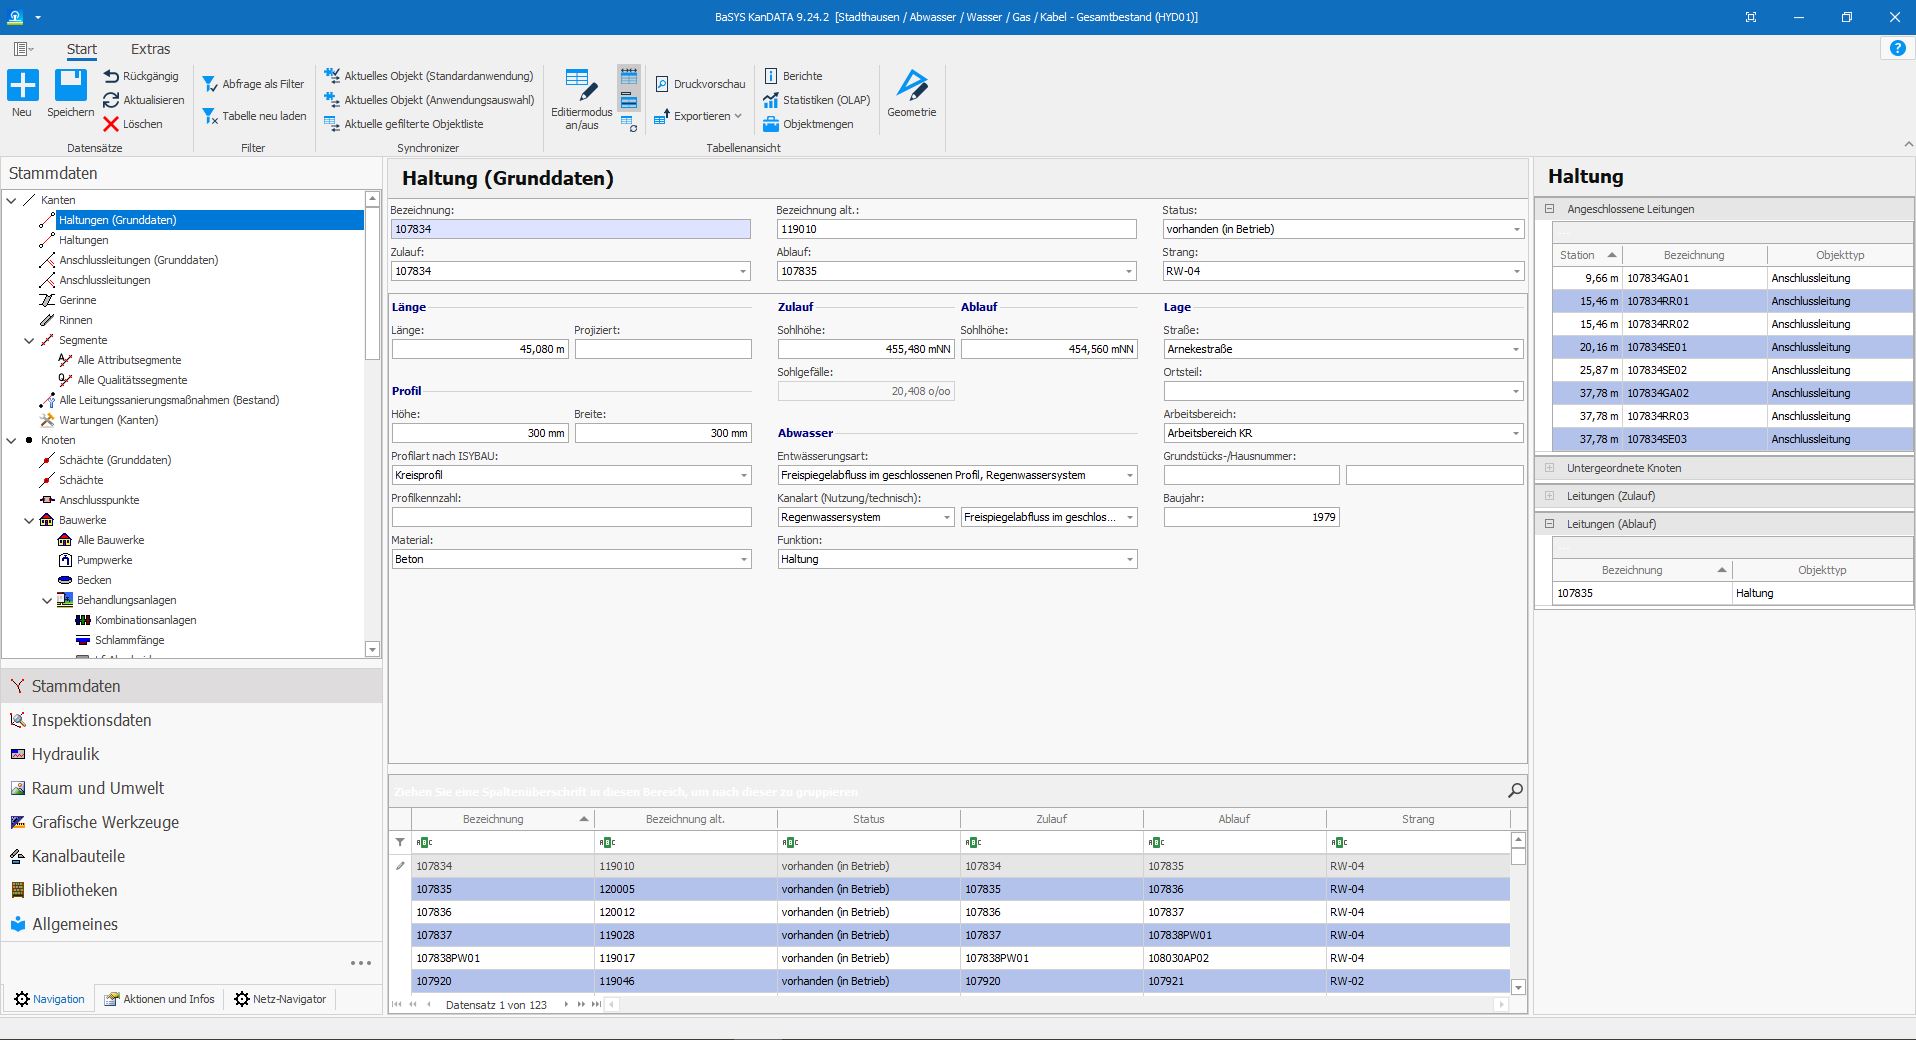Sync Aktuelles Objekt (Anwendungsauswahl)
This screenshot has width=1916, height=1040.
click(430, 100)
